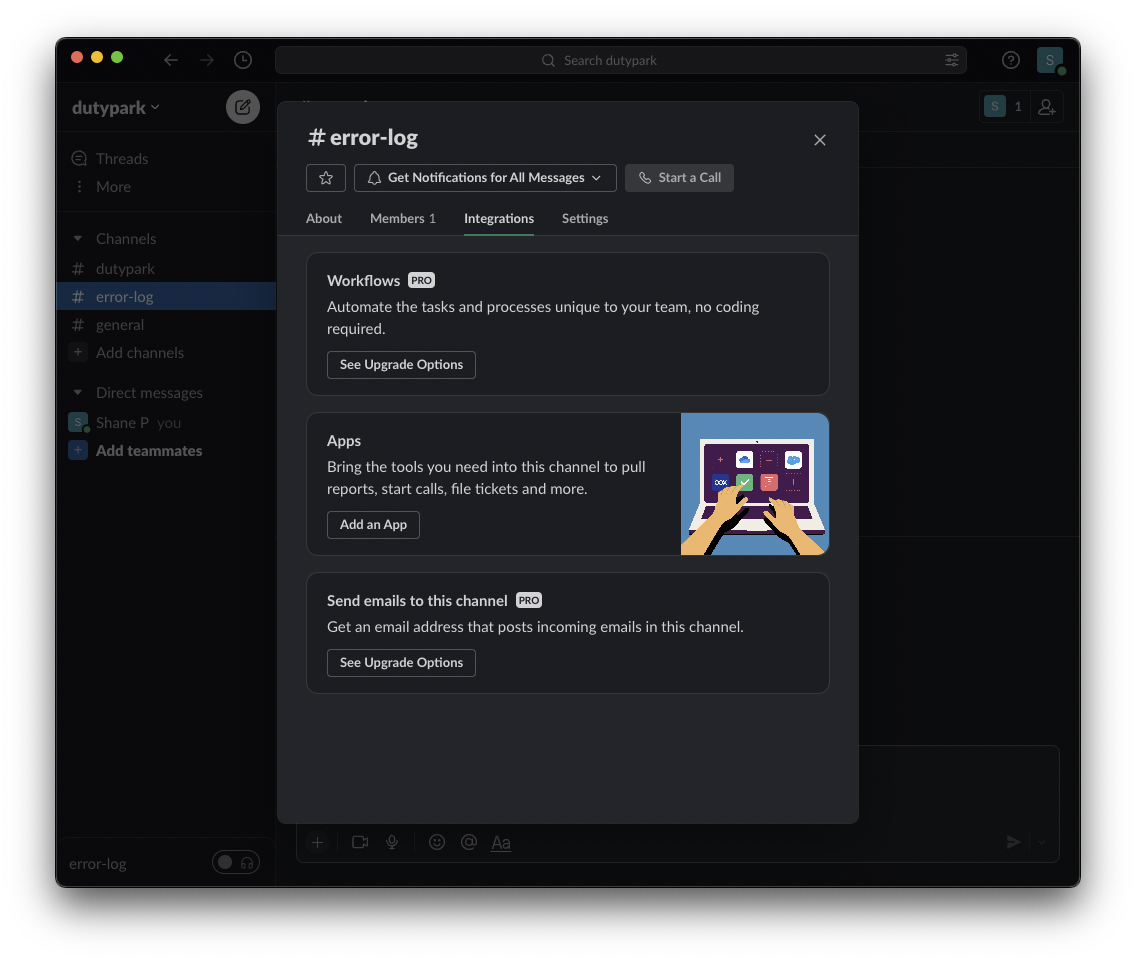Mention someone with the @ icon
This screenshot has width=1136, height=961.
point(469,842)
